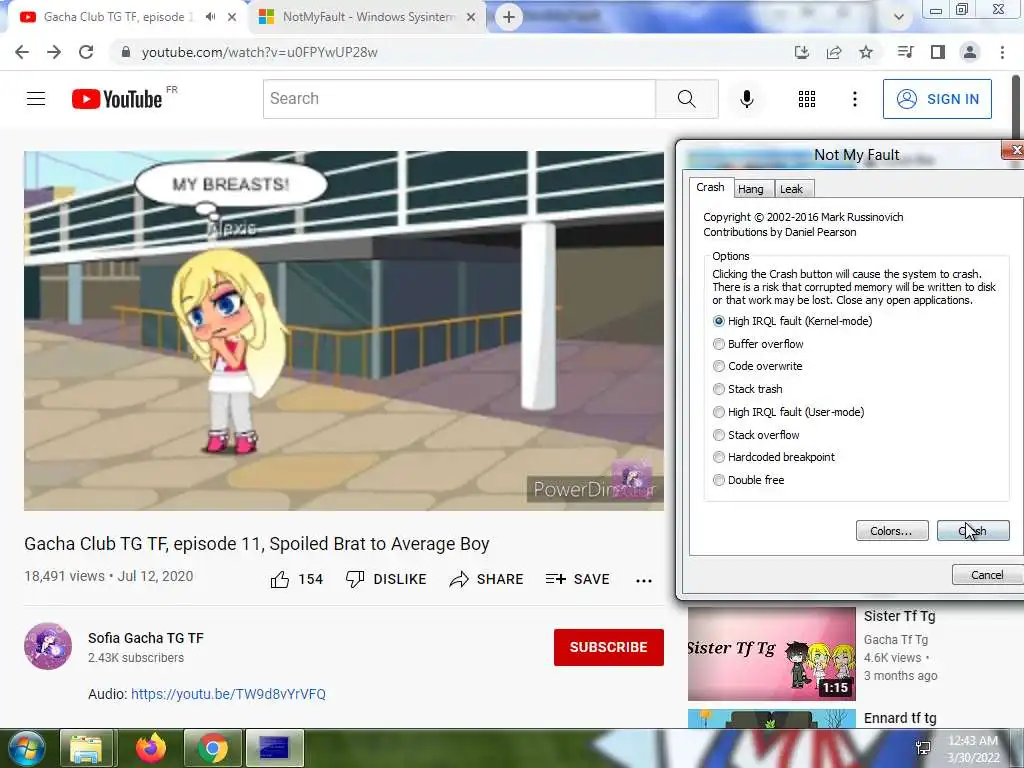Switch to NotMyFault Sysinternals browser tab

coord(368,17)
